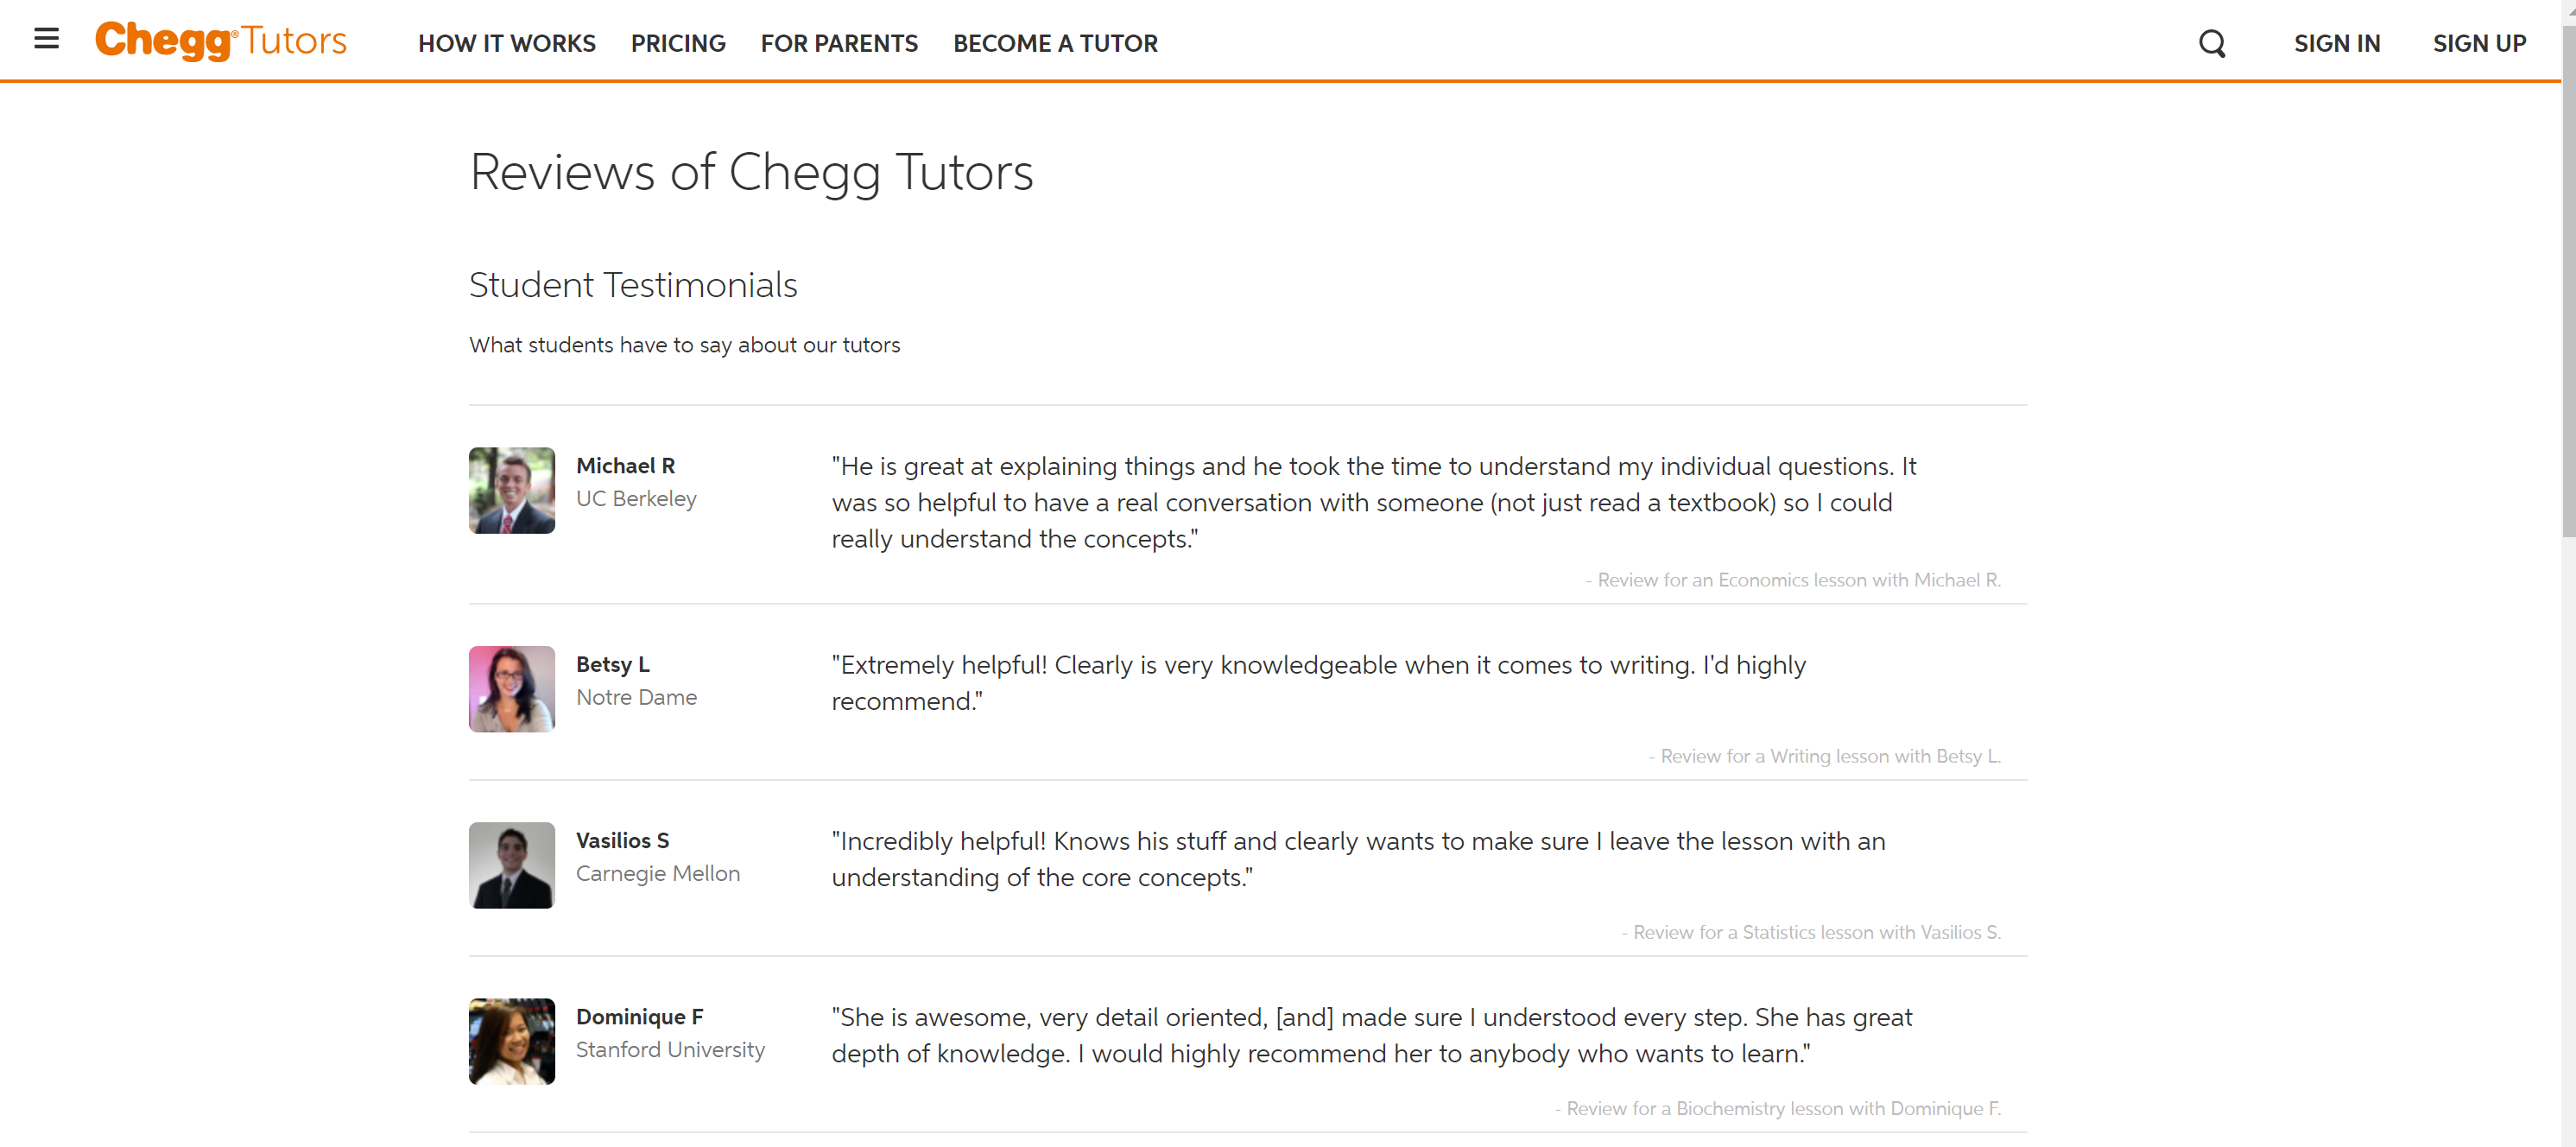The image size is (2576, 1147).
Task: Click the Chegg Tutors logo
Action: [221, 40]
